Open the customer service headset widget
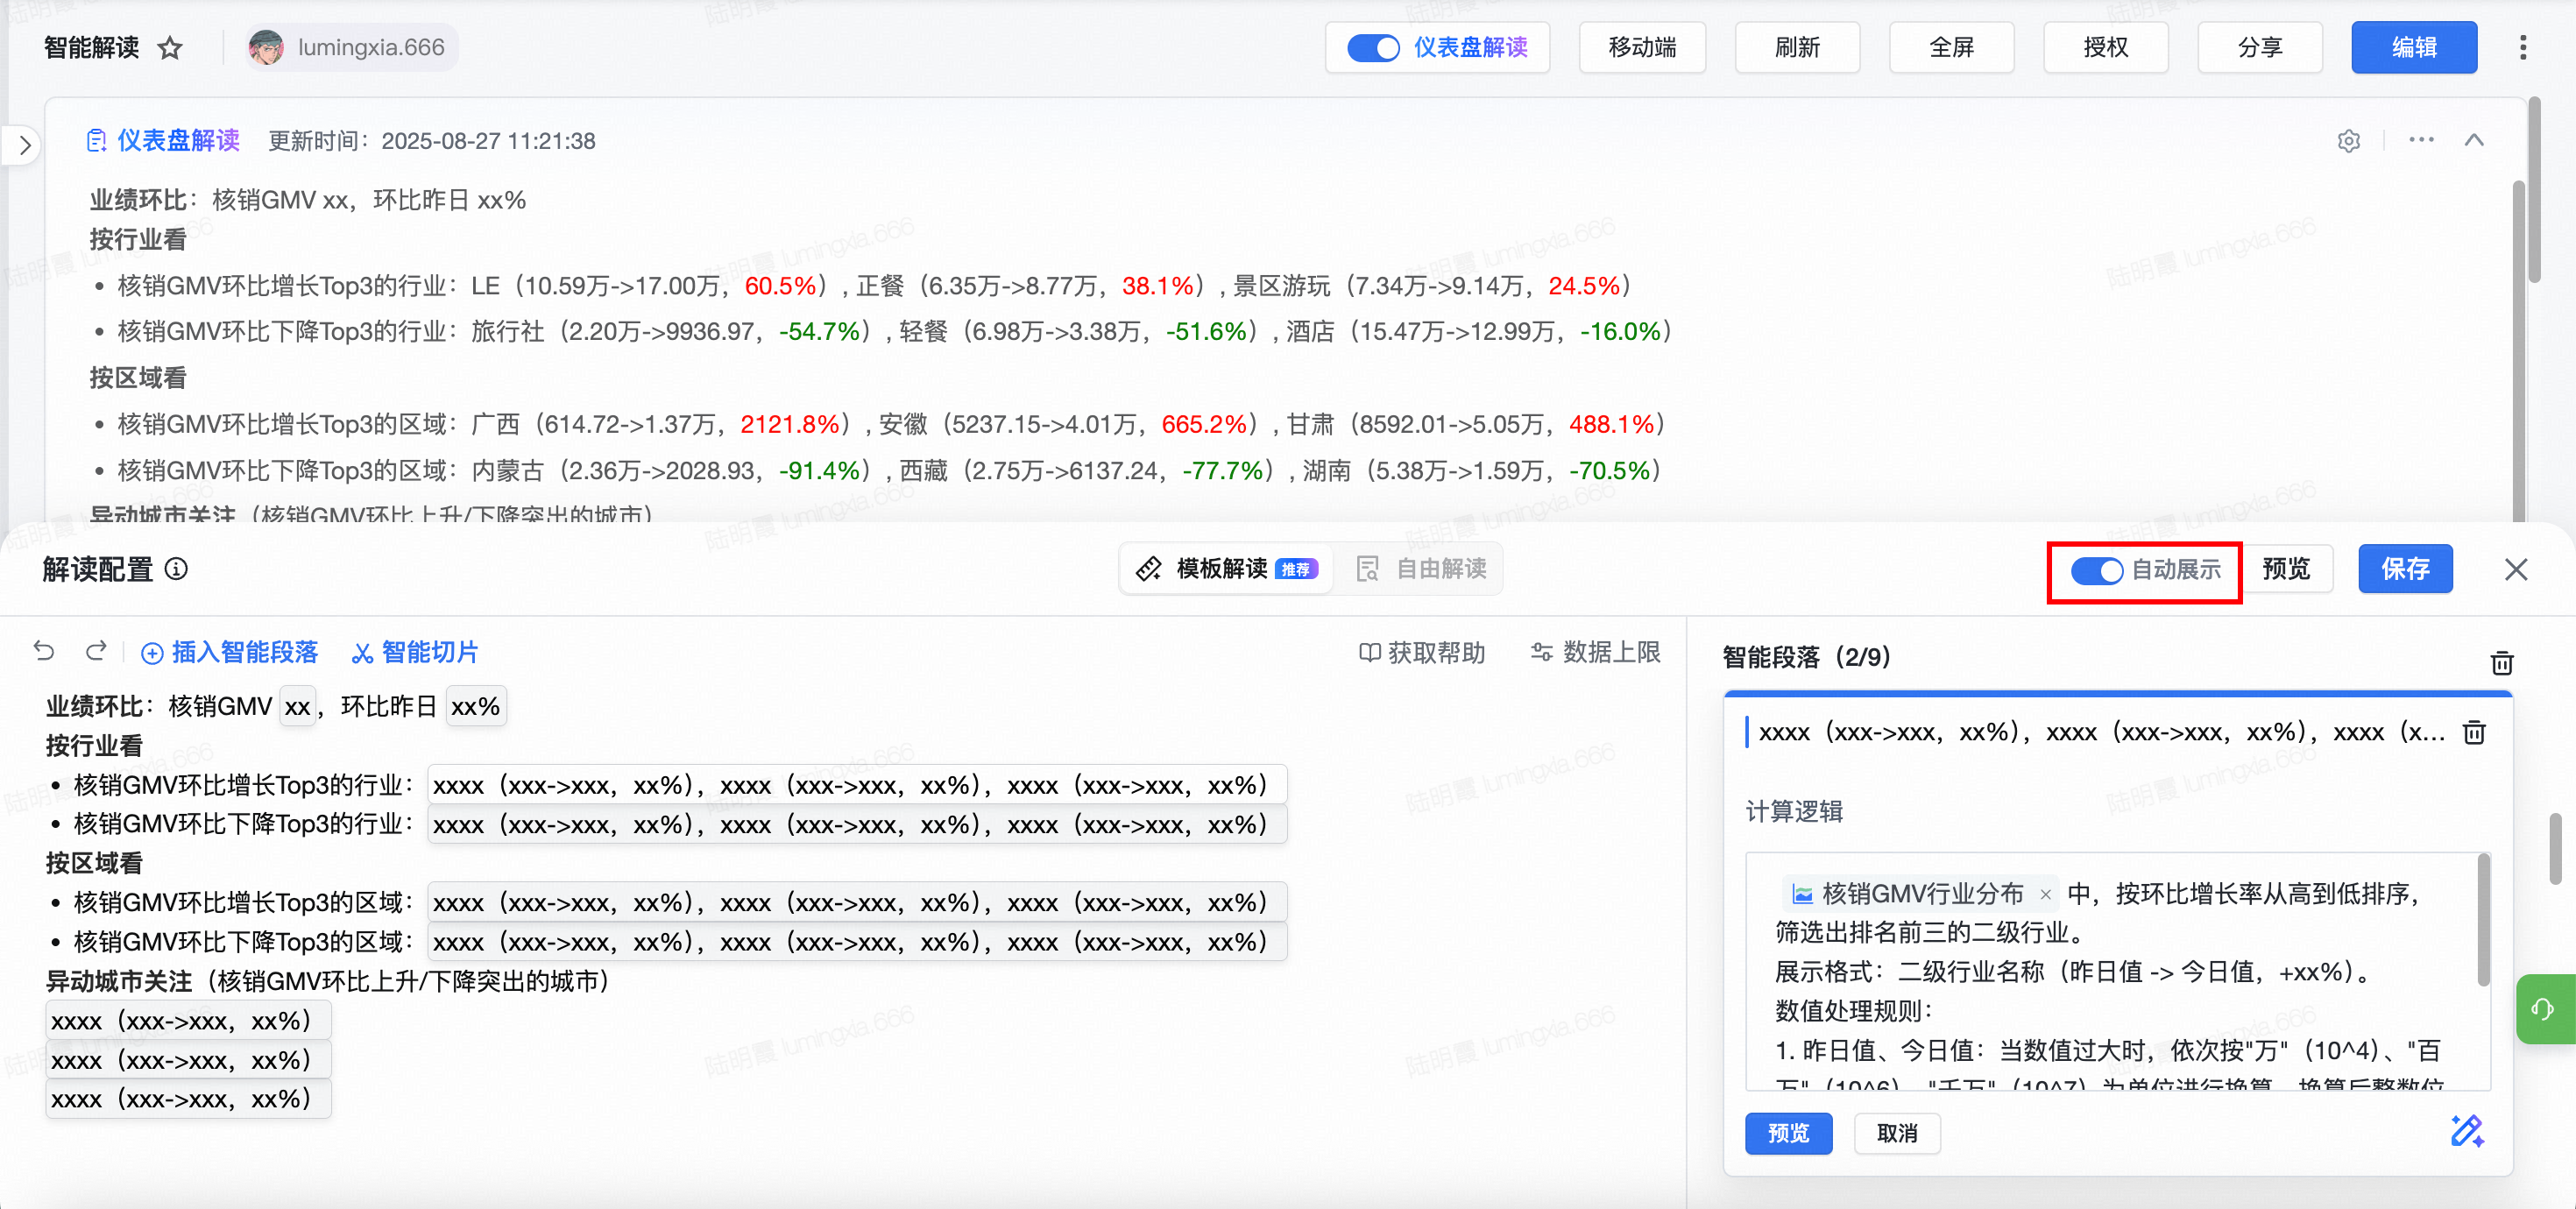This screenshot has width=2576, height=1209. [2543, 1008]
